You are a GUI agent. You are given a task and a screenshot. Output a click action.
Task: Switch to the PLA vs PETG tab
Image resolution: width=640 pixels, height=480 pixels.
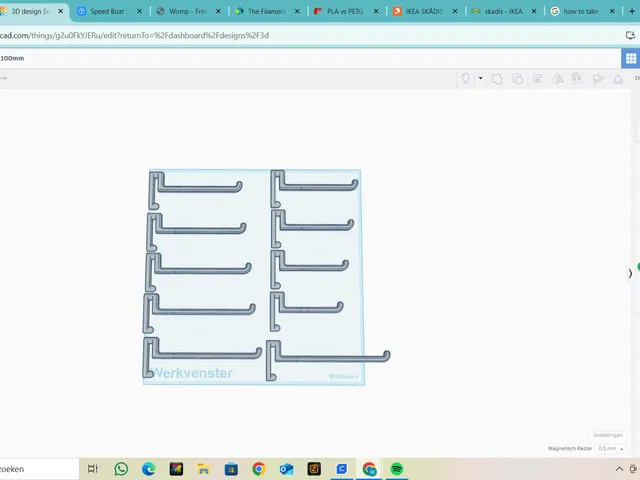pyautogui.click(x=345, y=11)
